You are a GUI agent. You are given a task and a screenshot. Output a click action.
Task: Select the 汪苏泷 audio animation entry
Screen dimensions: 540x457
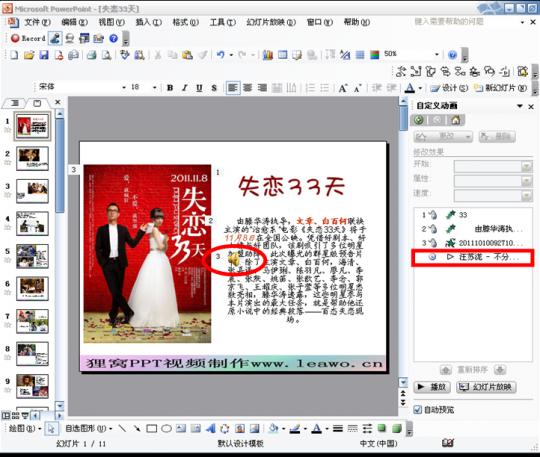tap(473, 257)
